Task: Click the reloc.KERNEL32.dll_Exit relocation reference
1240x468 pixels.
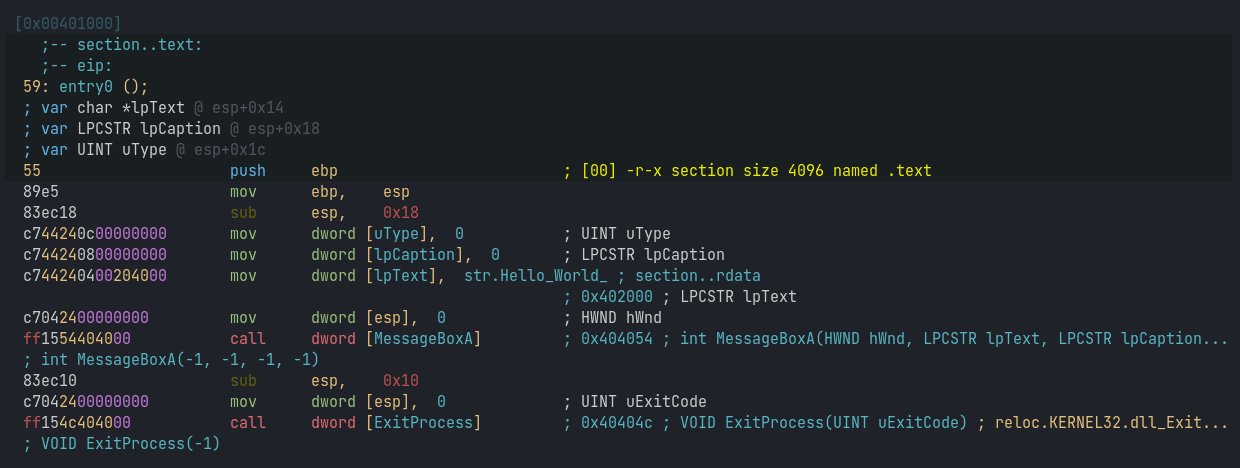Action: tap(1111, 422)
